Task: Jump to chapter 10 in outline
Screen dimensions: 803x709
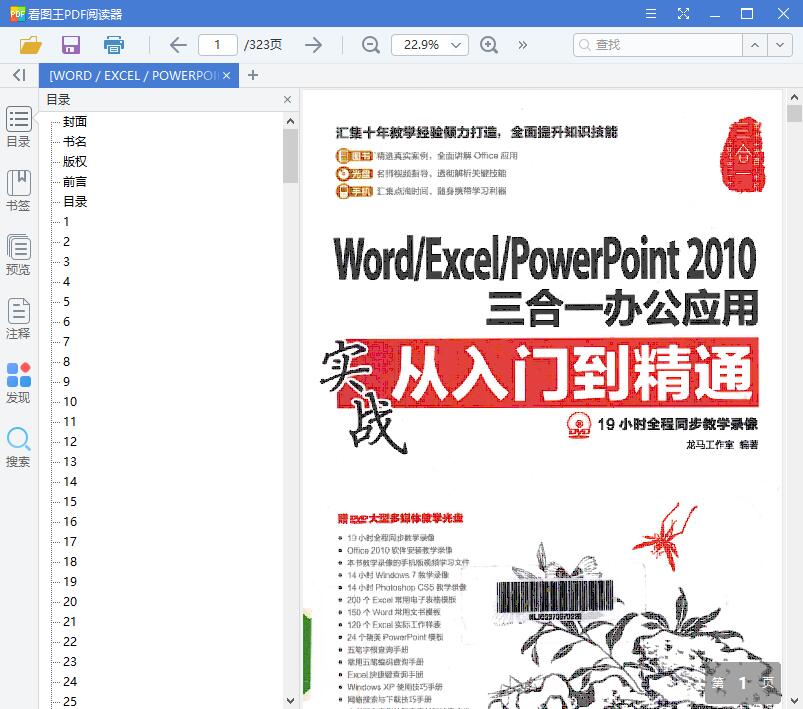Action: pos(70,401)
